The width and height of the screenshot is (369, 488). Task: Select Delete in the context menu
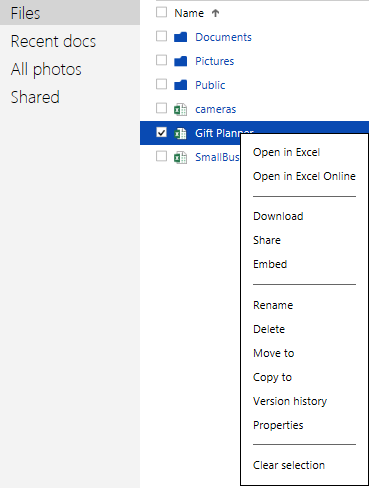(x=269, y=329)
